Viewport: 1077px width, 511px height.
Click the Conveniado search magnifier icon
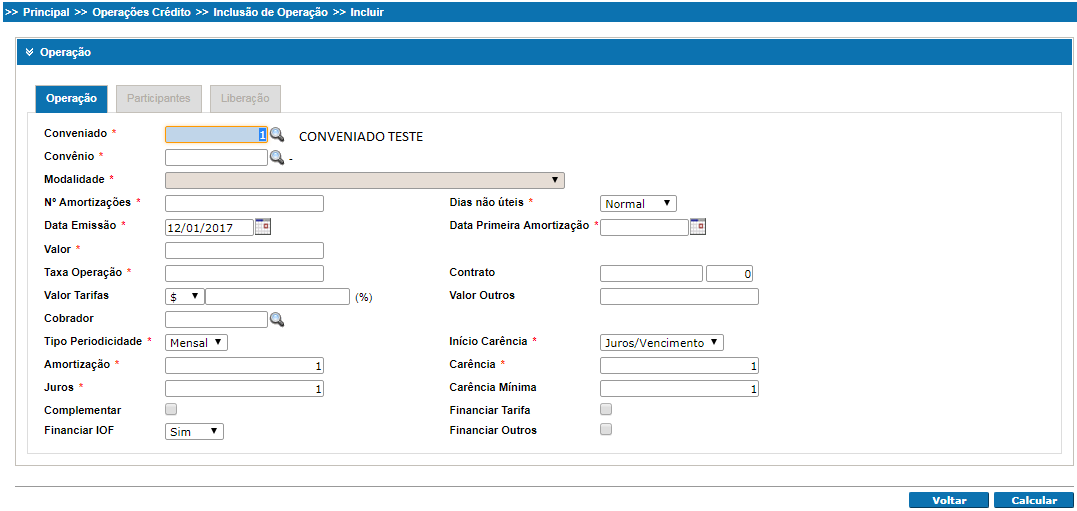pos(277,135)
